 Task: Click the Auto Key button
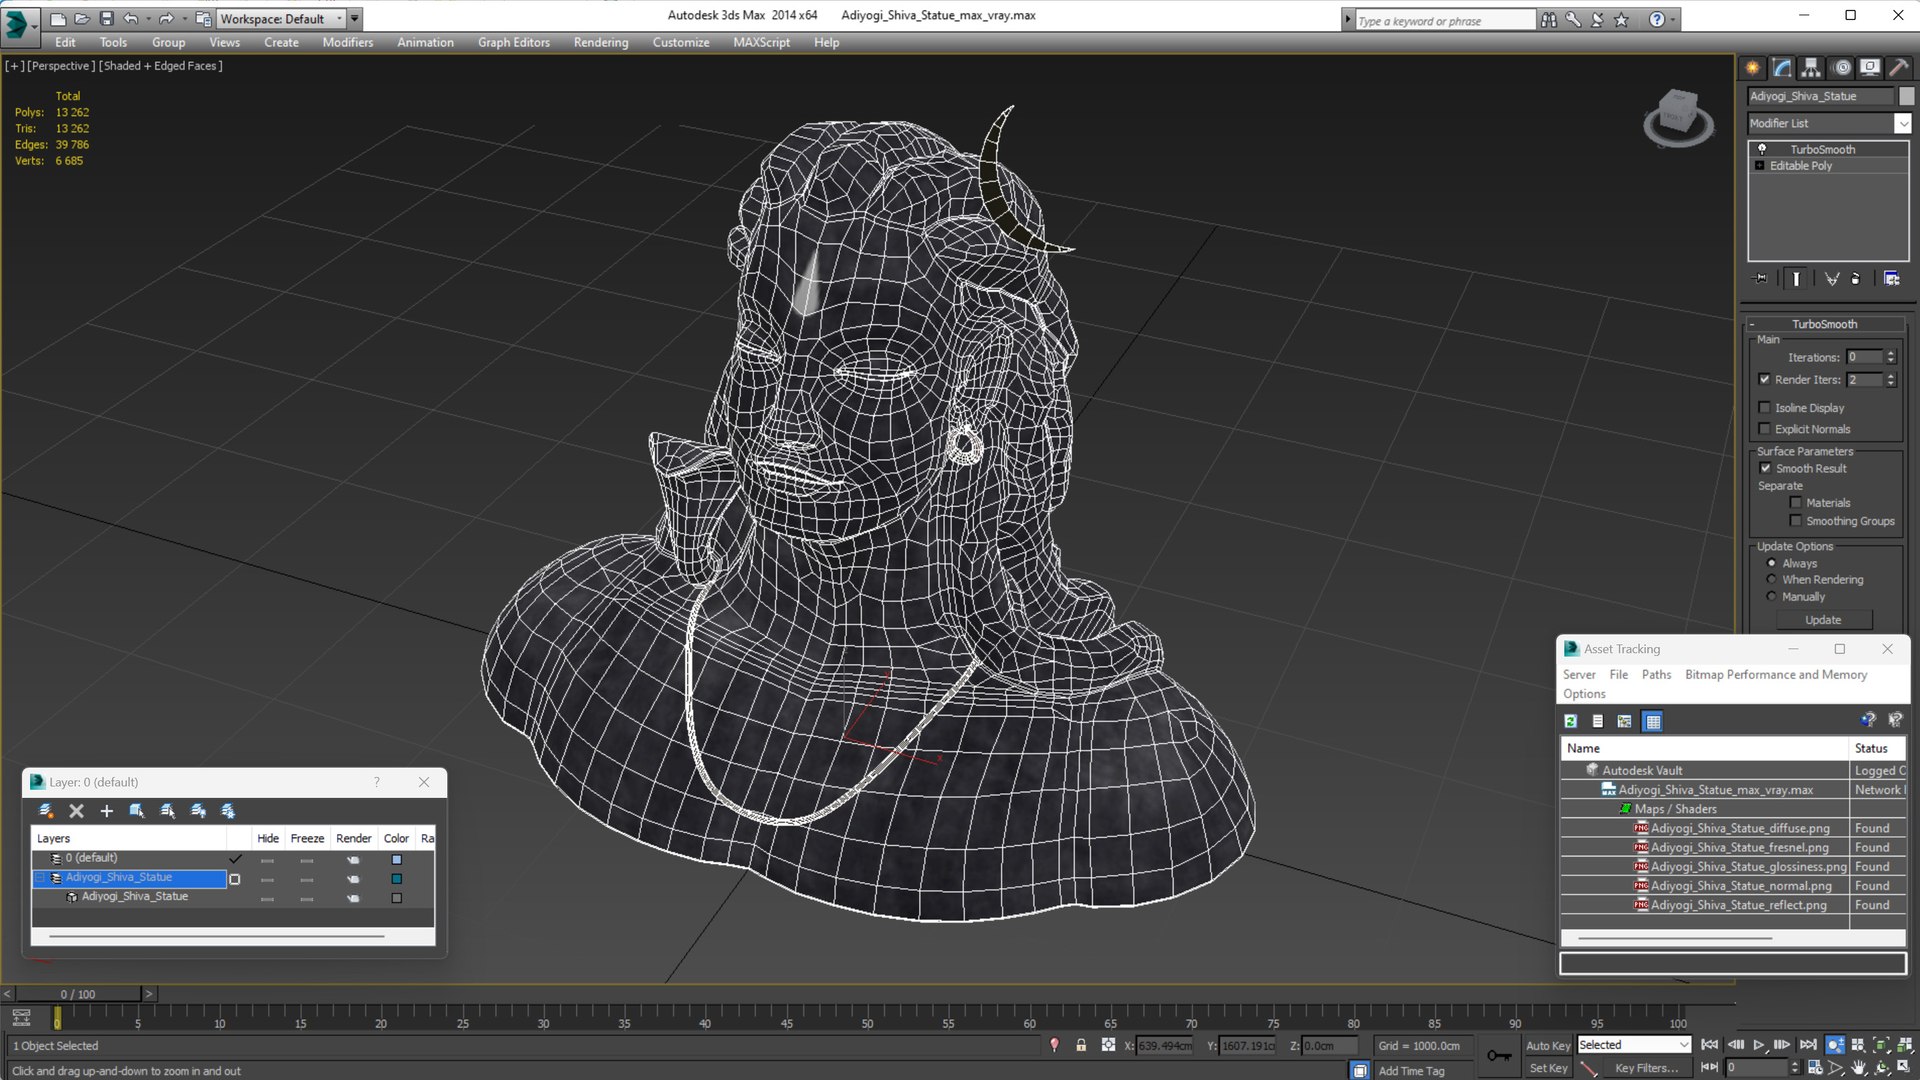pyautogui.click(x=1548, y=1046)
